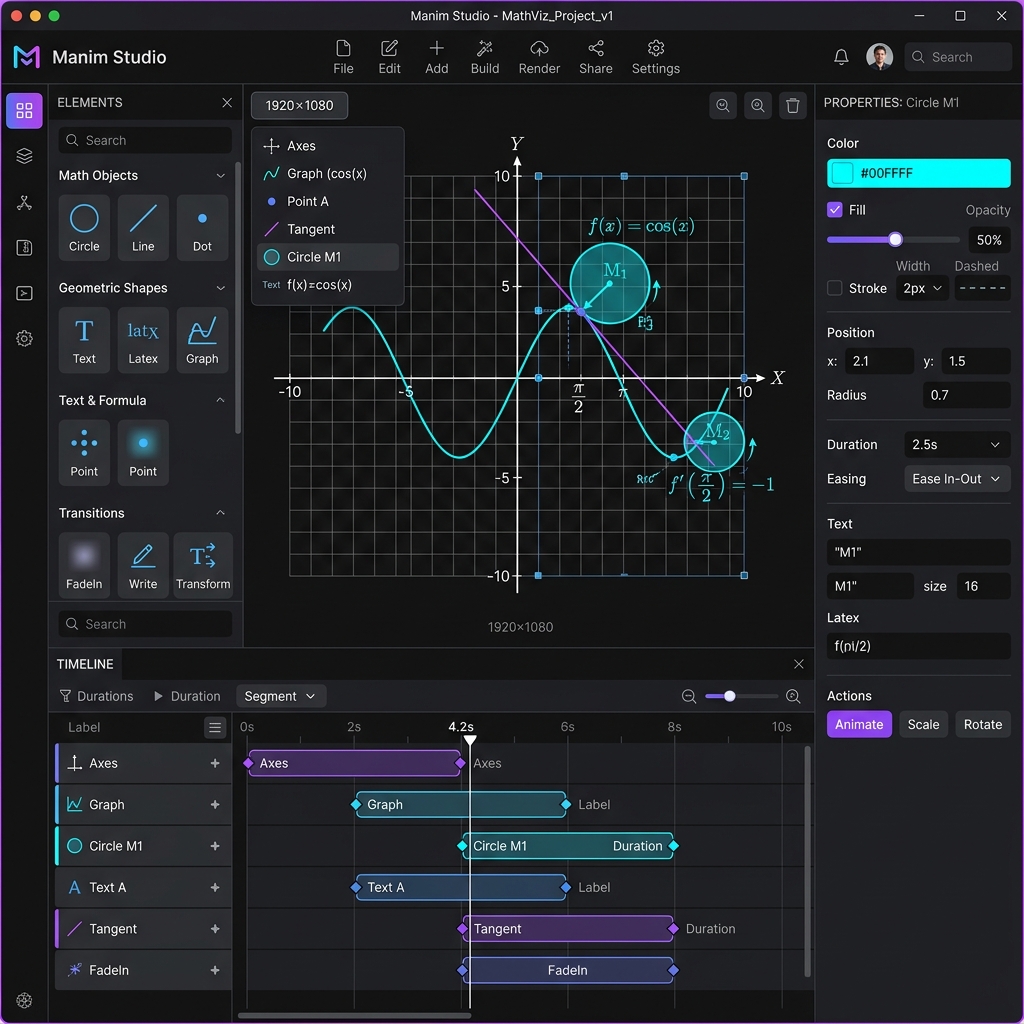Open the timeline label list menu icon
The width and height of the screenshot is (1024, 1024).
click(x=215, y=728)
